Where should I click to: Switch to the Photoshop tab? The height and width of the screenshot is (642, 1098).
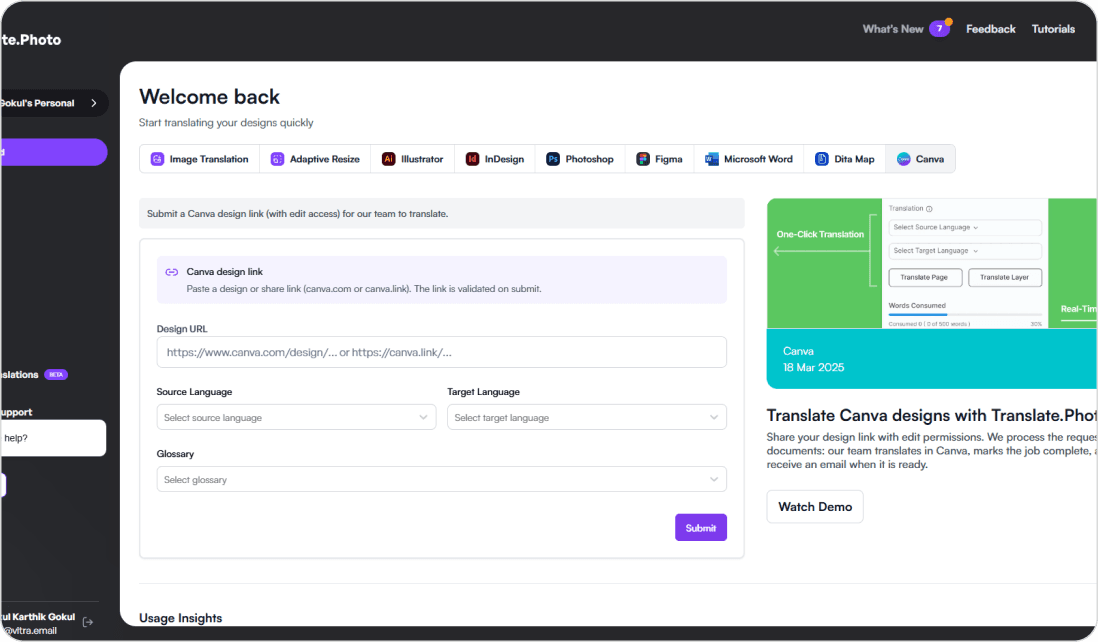tap(580, 159)
